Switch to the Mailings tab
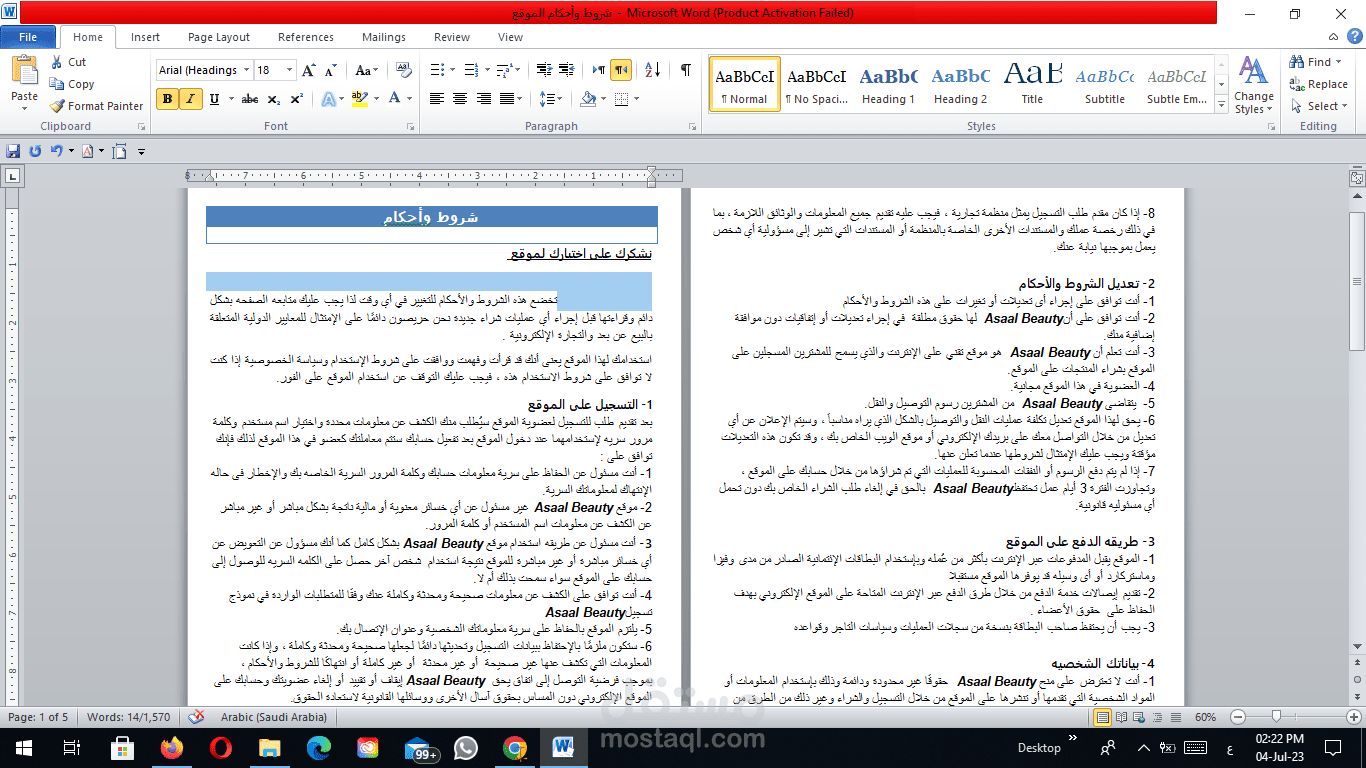 [x=384, y=37]
